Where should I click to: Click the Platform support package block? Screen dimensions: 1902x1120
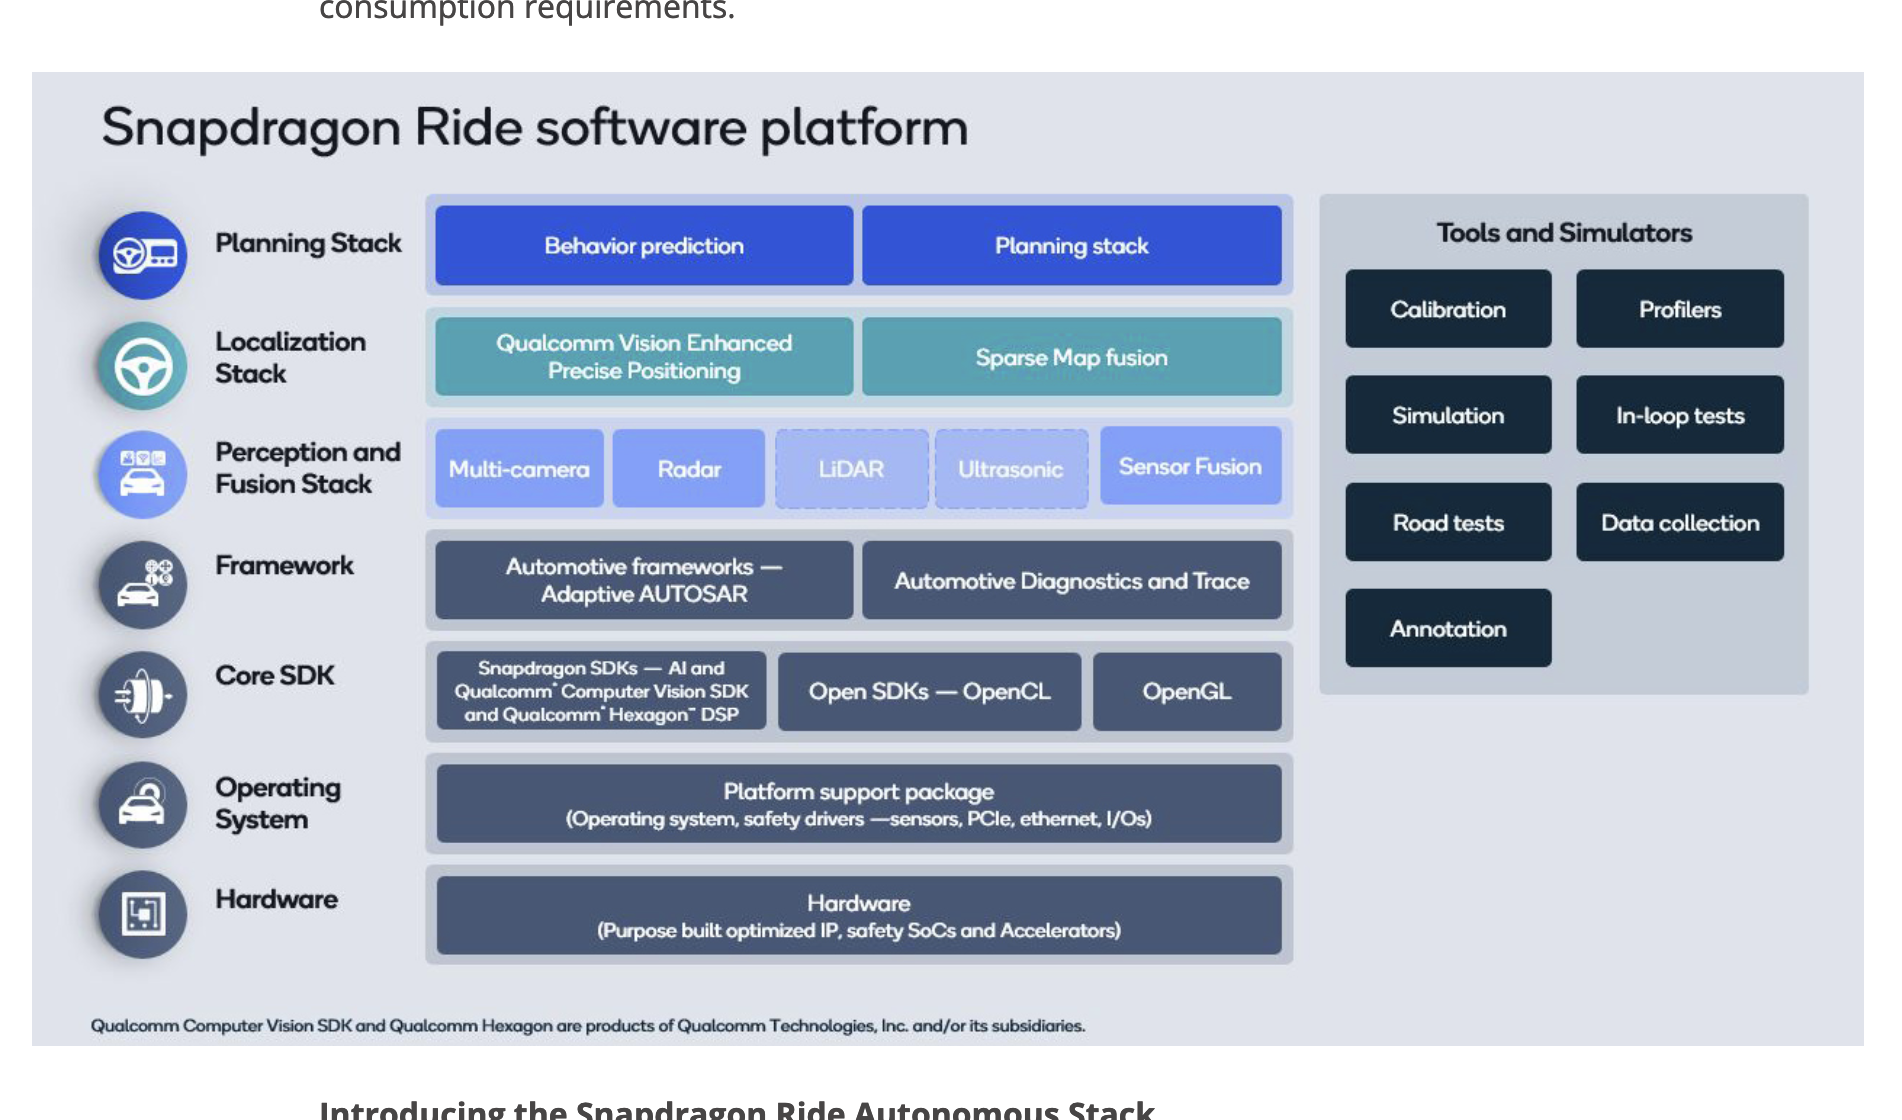coord(859,804)
